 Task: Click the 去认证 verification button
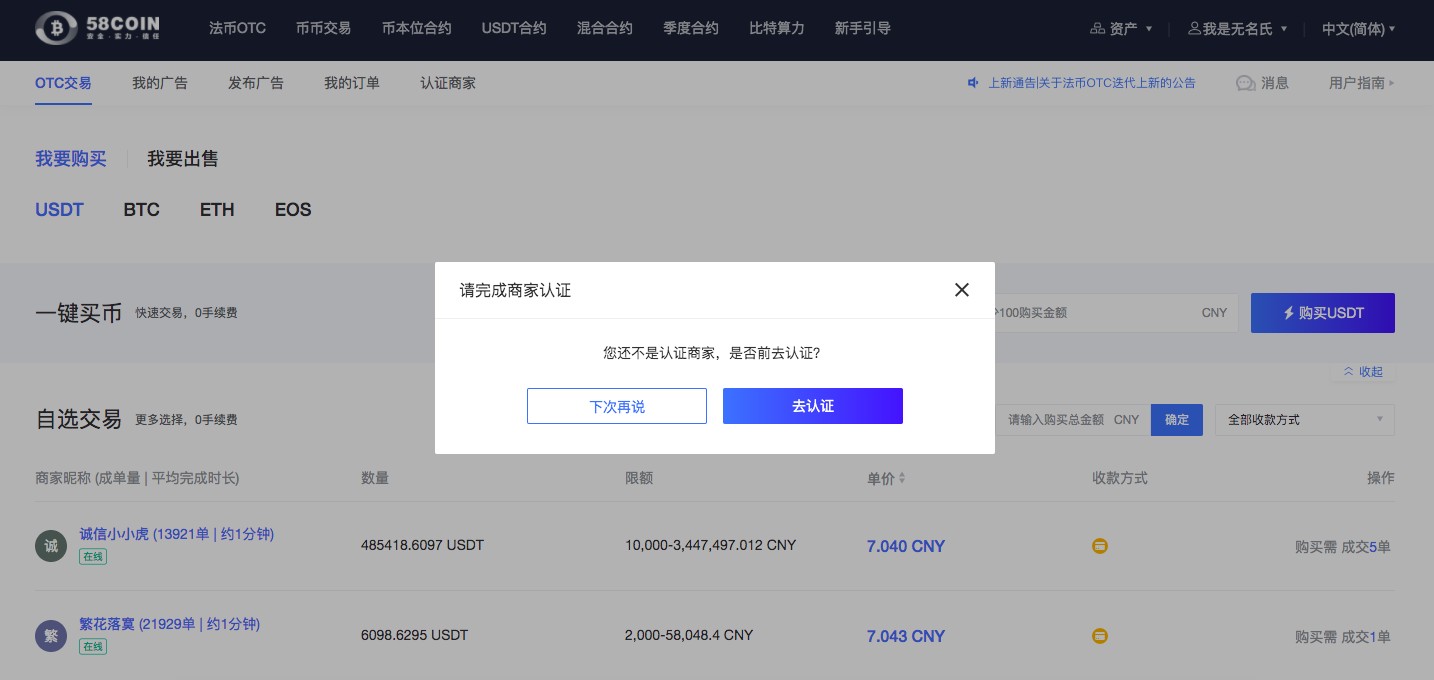[812, 406]
